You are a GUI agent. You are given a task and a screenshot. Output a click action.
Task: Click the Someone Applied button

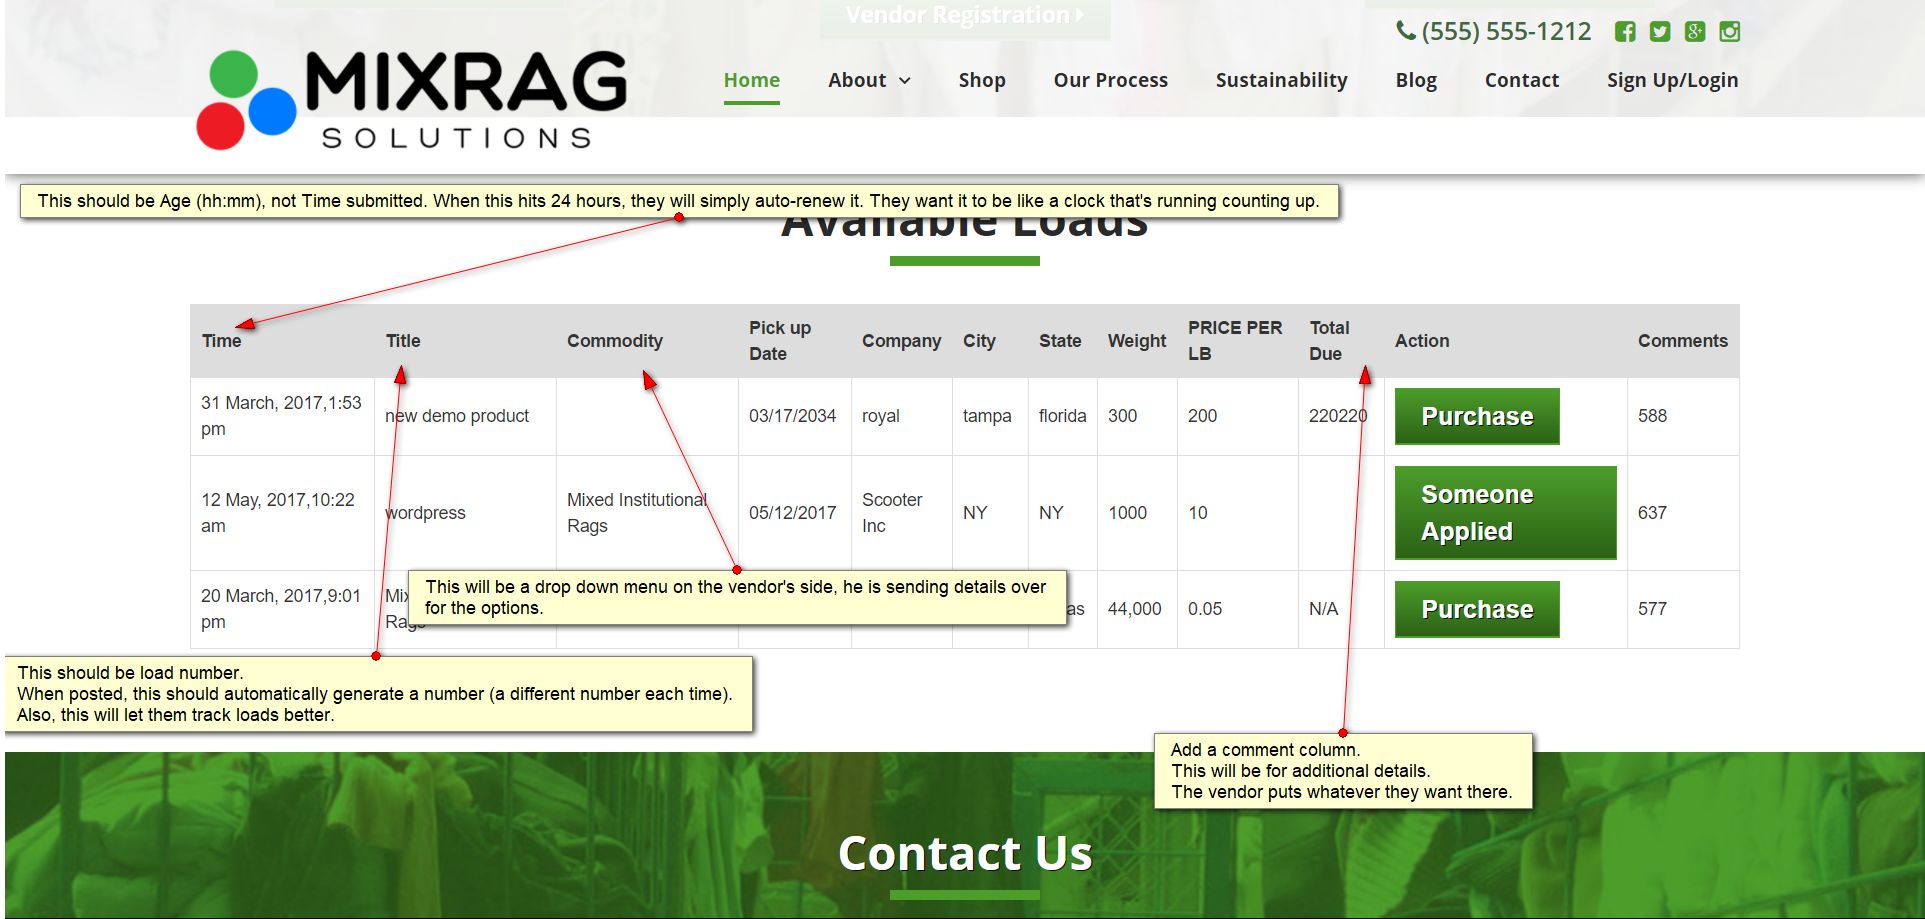pyautogui.click(x=1505, y=513)
